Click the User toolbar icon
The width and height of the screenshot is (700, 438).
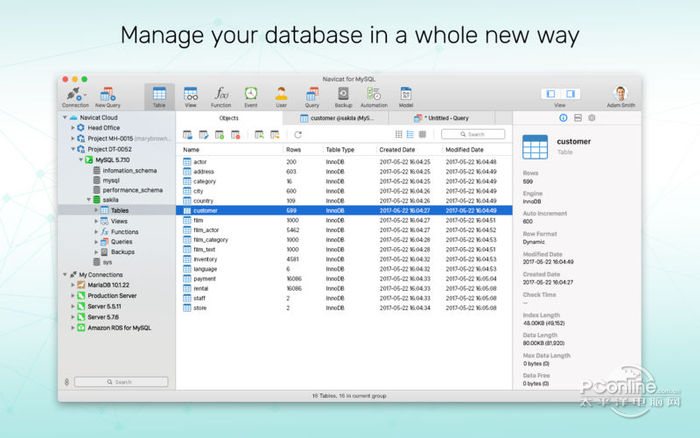281,94
